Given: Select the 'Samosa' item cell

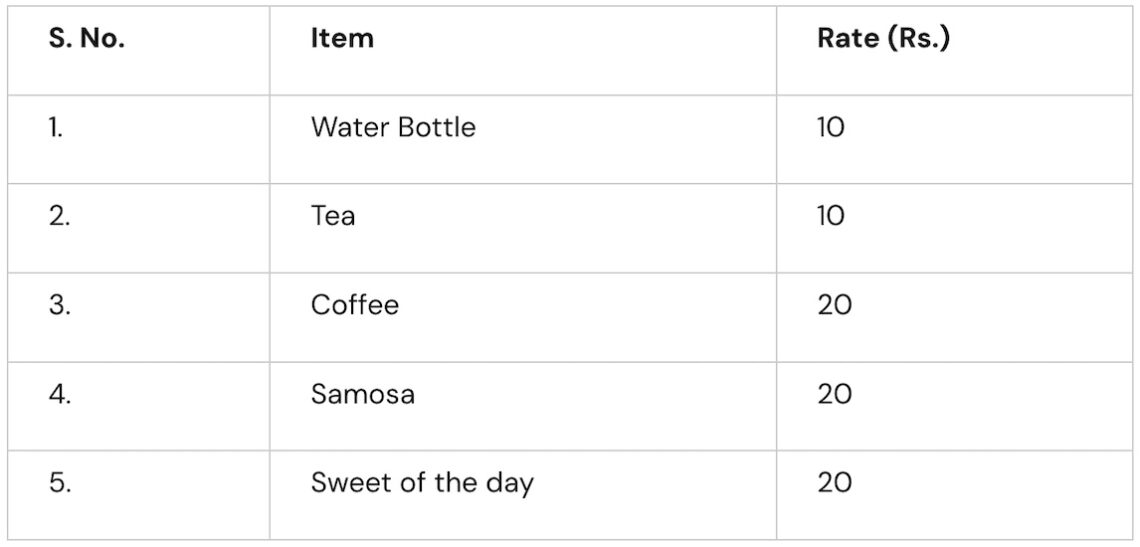Looking at the screenshot, I should [363, 394].
